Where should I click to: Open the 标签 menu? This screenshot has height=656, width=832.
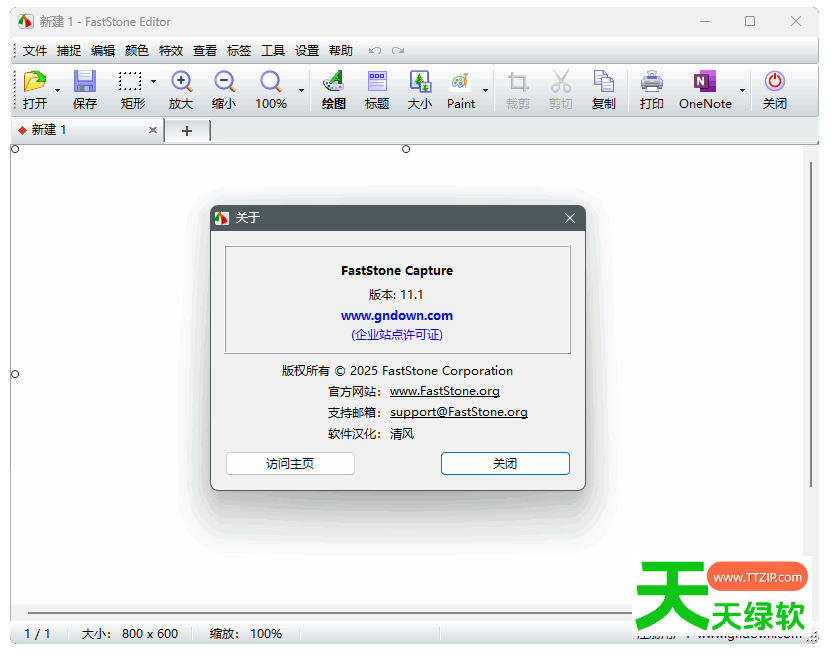coord(239,51)
